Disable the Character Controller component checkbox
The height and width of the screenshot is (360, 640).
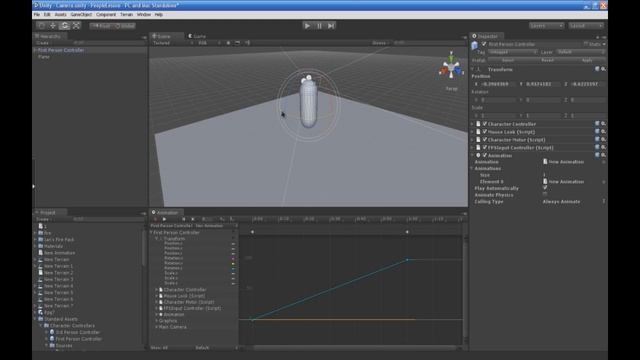tap(485, 124)
